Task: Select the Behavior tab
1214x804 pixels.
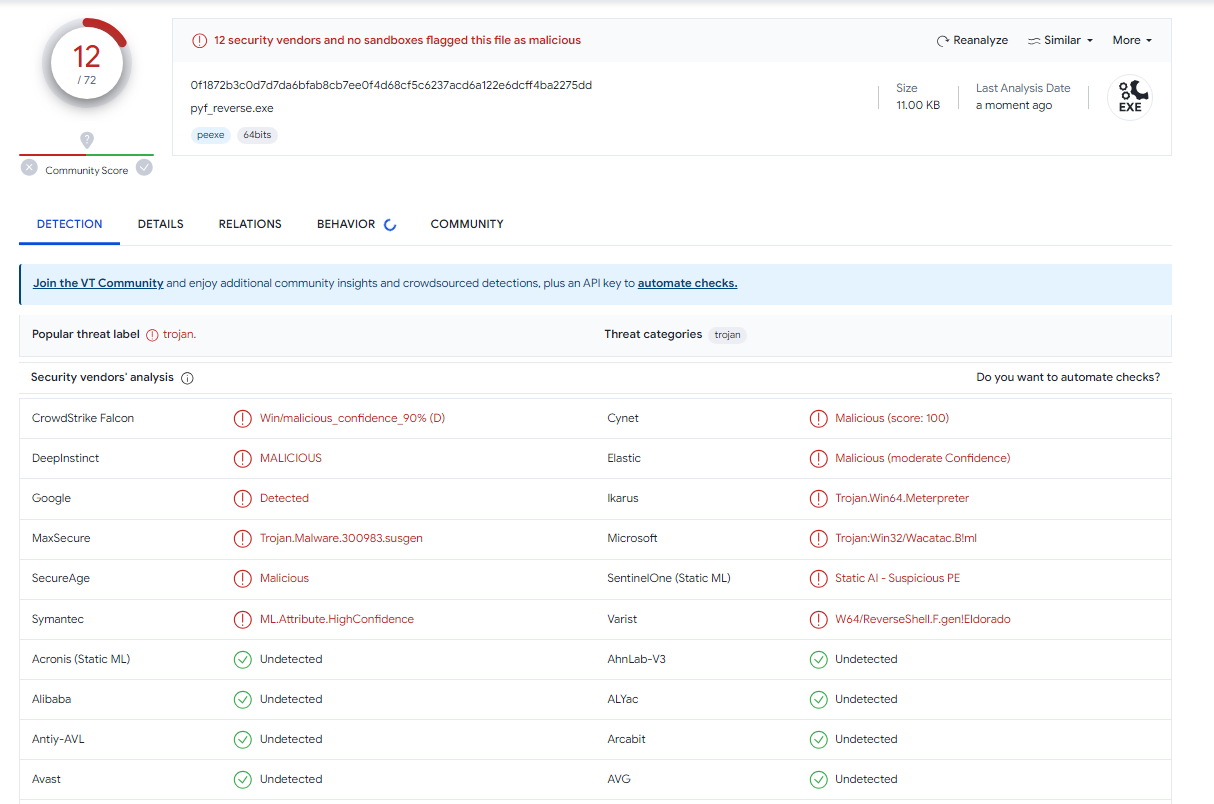Action: [x=346, y=224]
